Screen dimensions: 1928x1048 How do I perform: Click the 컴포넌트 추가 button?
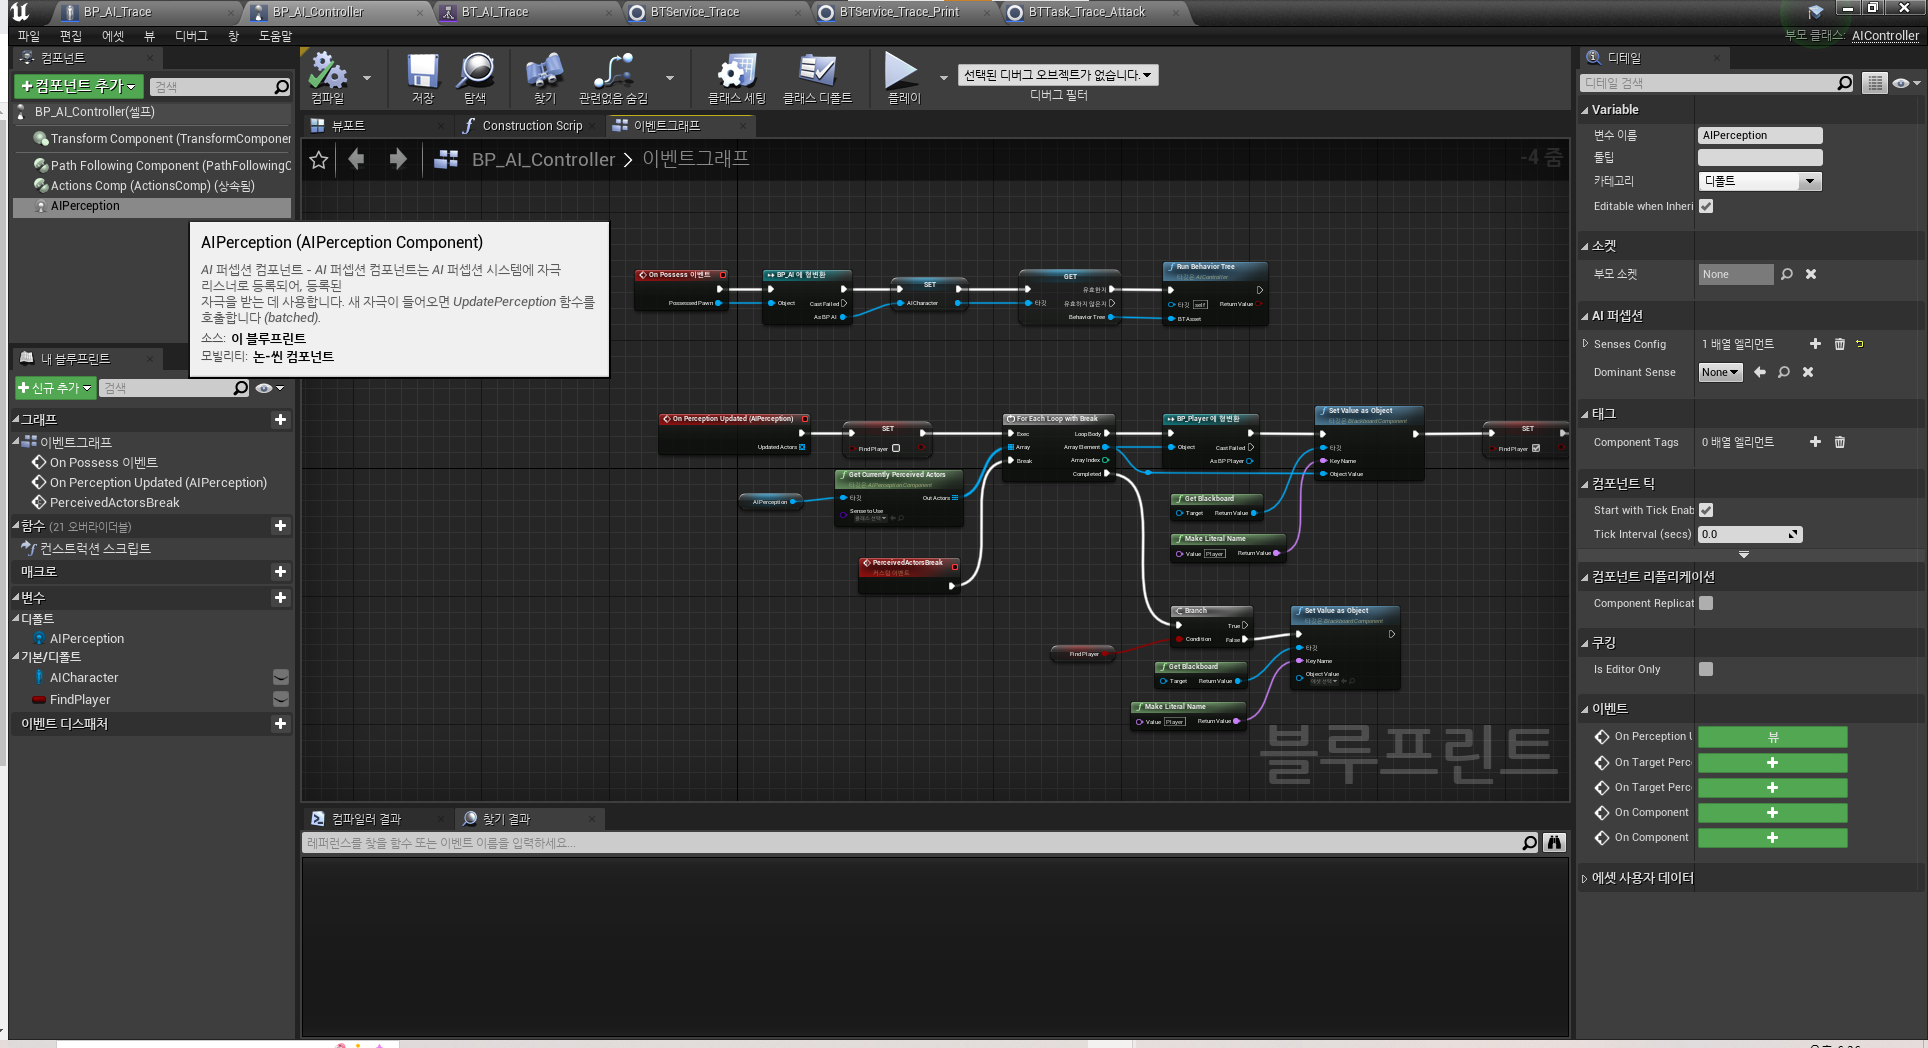(79, 86)
